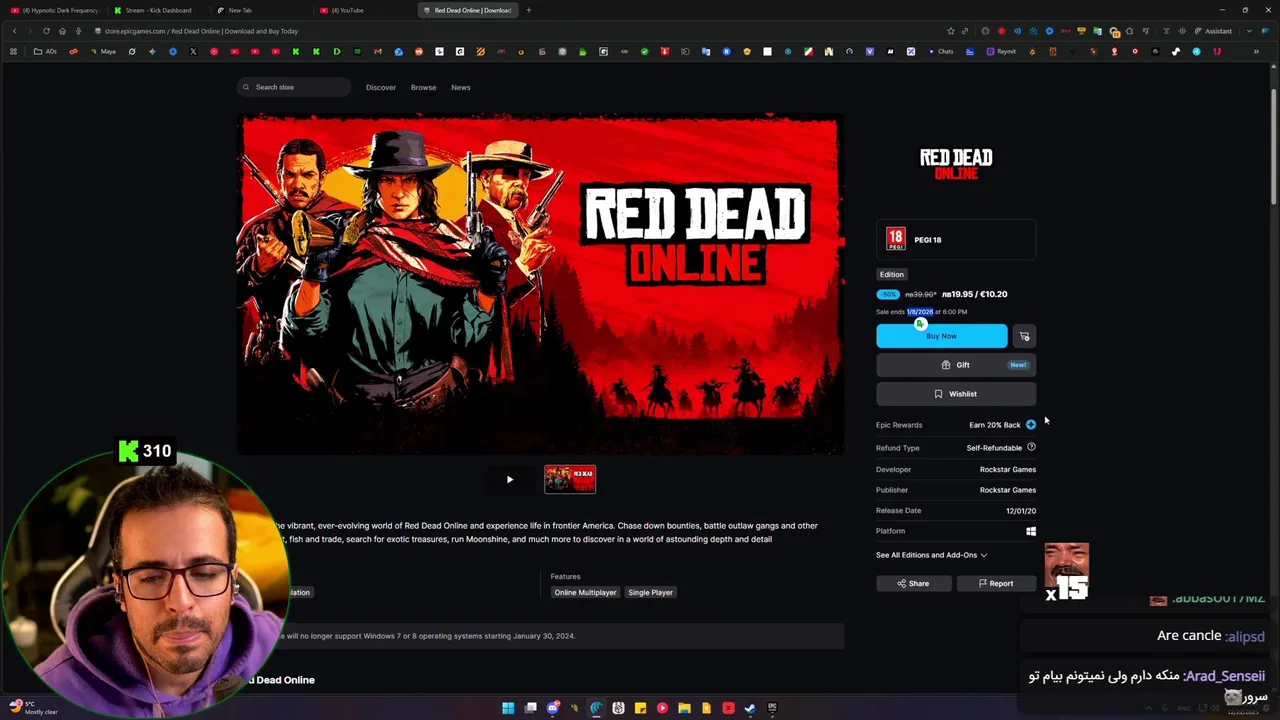Click the Buy Now button
Image resolution: width=1280 pixels, height=720 pixels.
click(x=941, y=336)
